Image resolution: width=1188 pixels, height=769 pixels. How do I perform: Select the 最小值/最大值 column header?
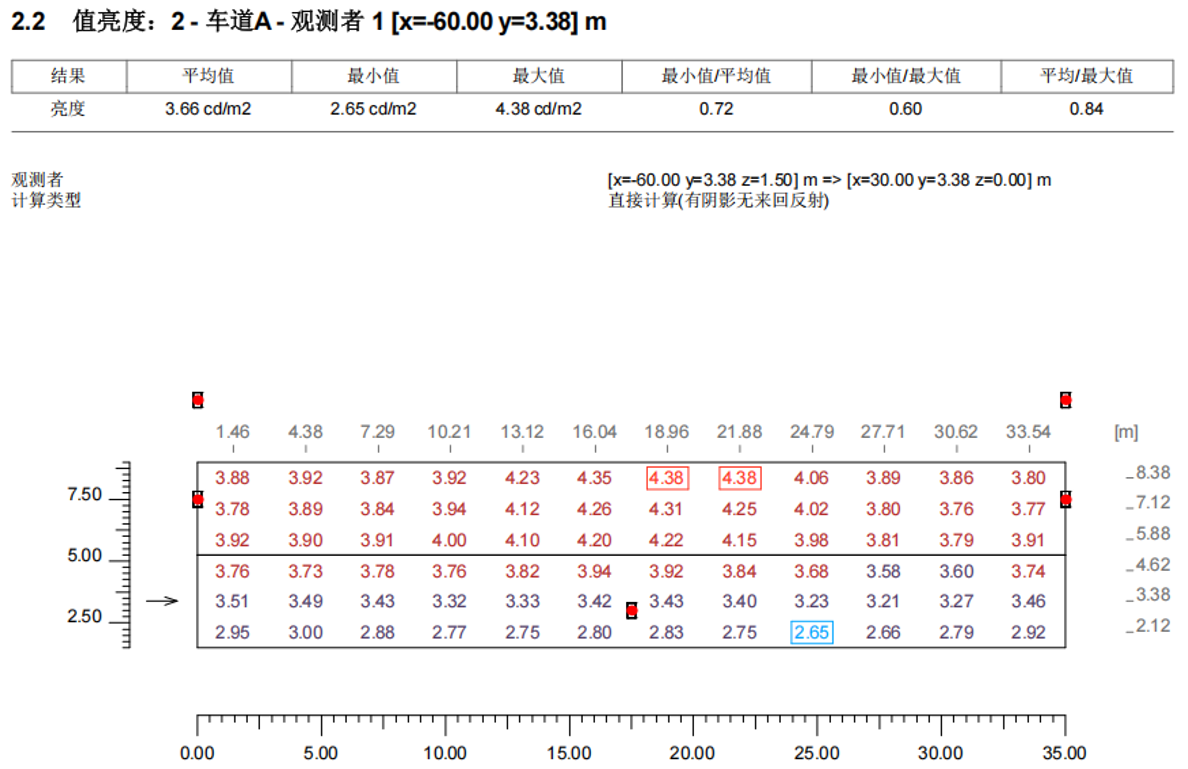(x=905, y=76)
